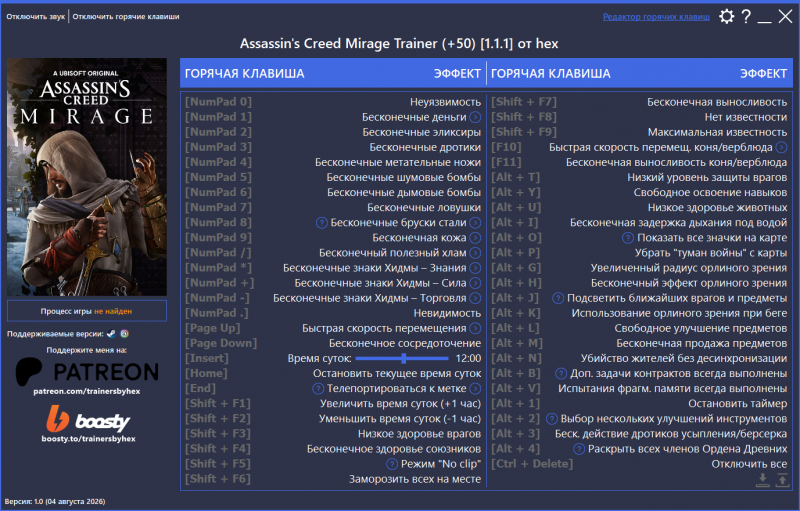The image size is (800, 511).
Task: Click arrow icon next to Бесконечный полезный хлам
Action: click(475, 253)
